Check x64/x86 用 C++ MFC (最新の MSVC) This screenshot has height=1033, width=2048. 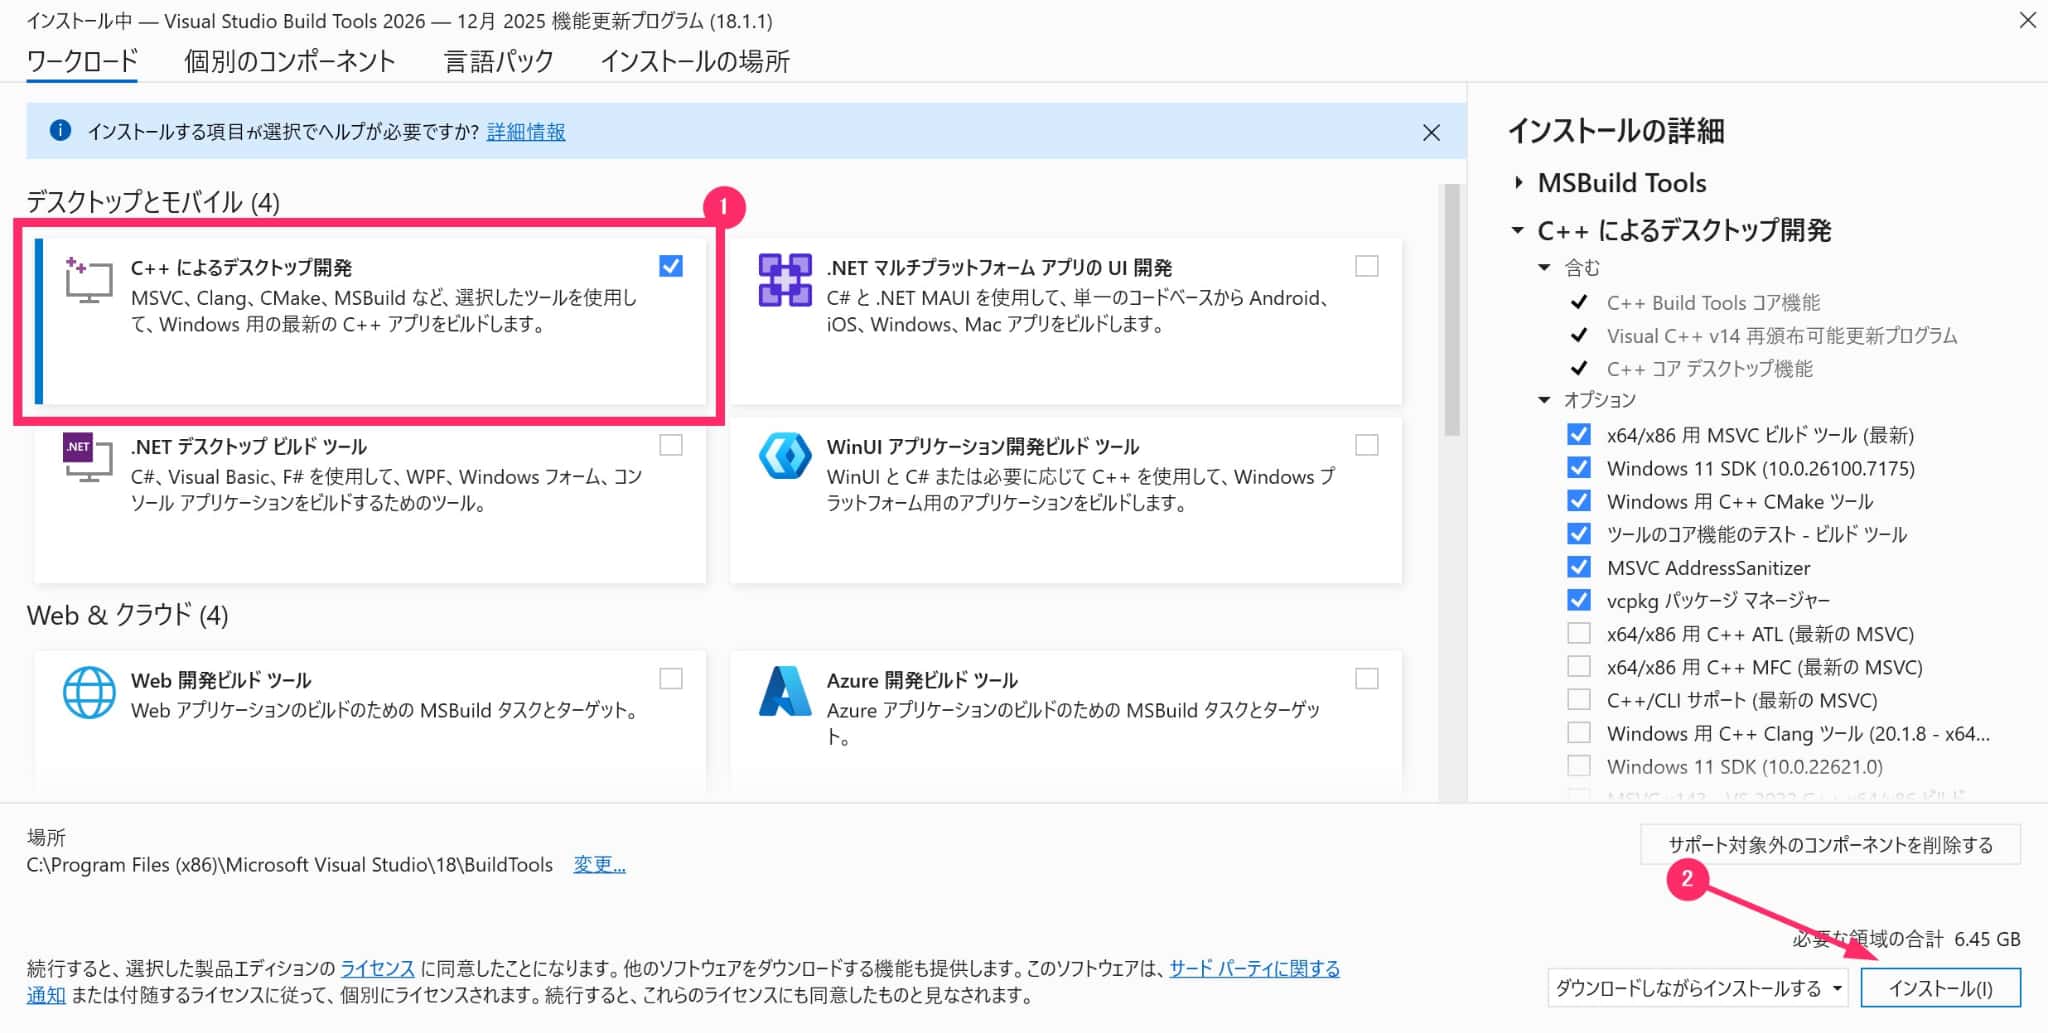point(1578,666)
